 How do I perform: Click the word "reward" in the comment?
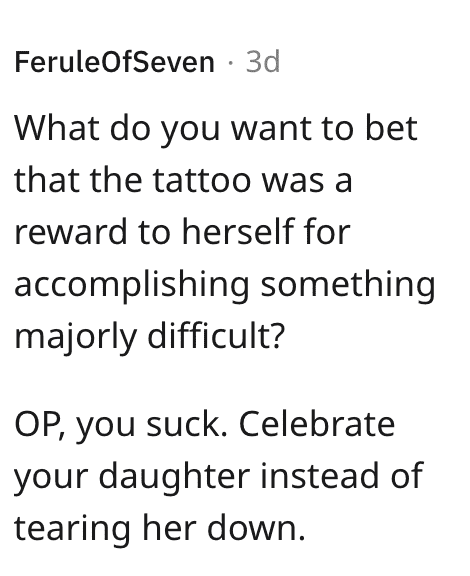71,232
